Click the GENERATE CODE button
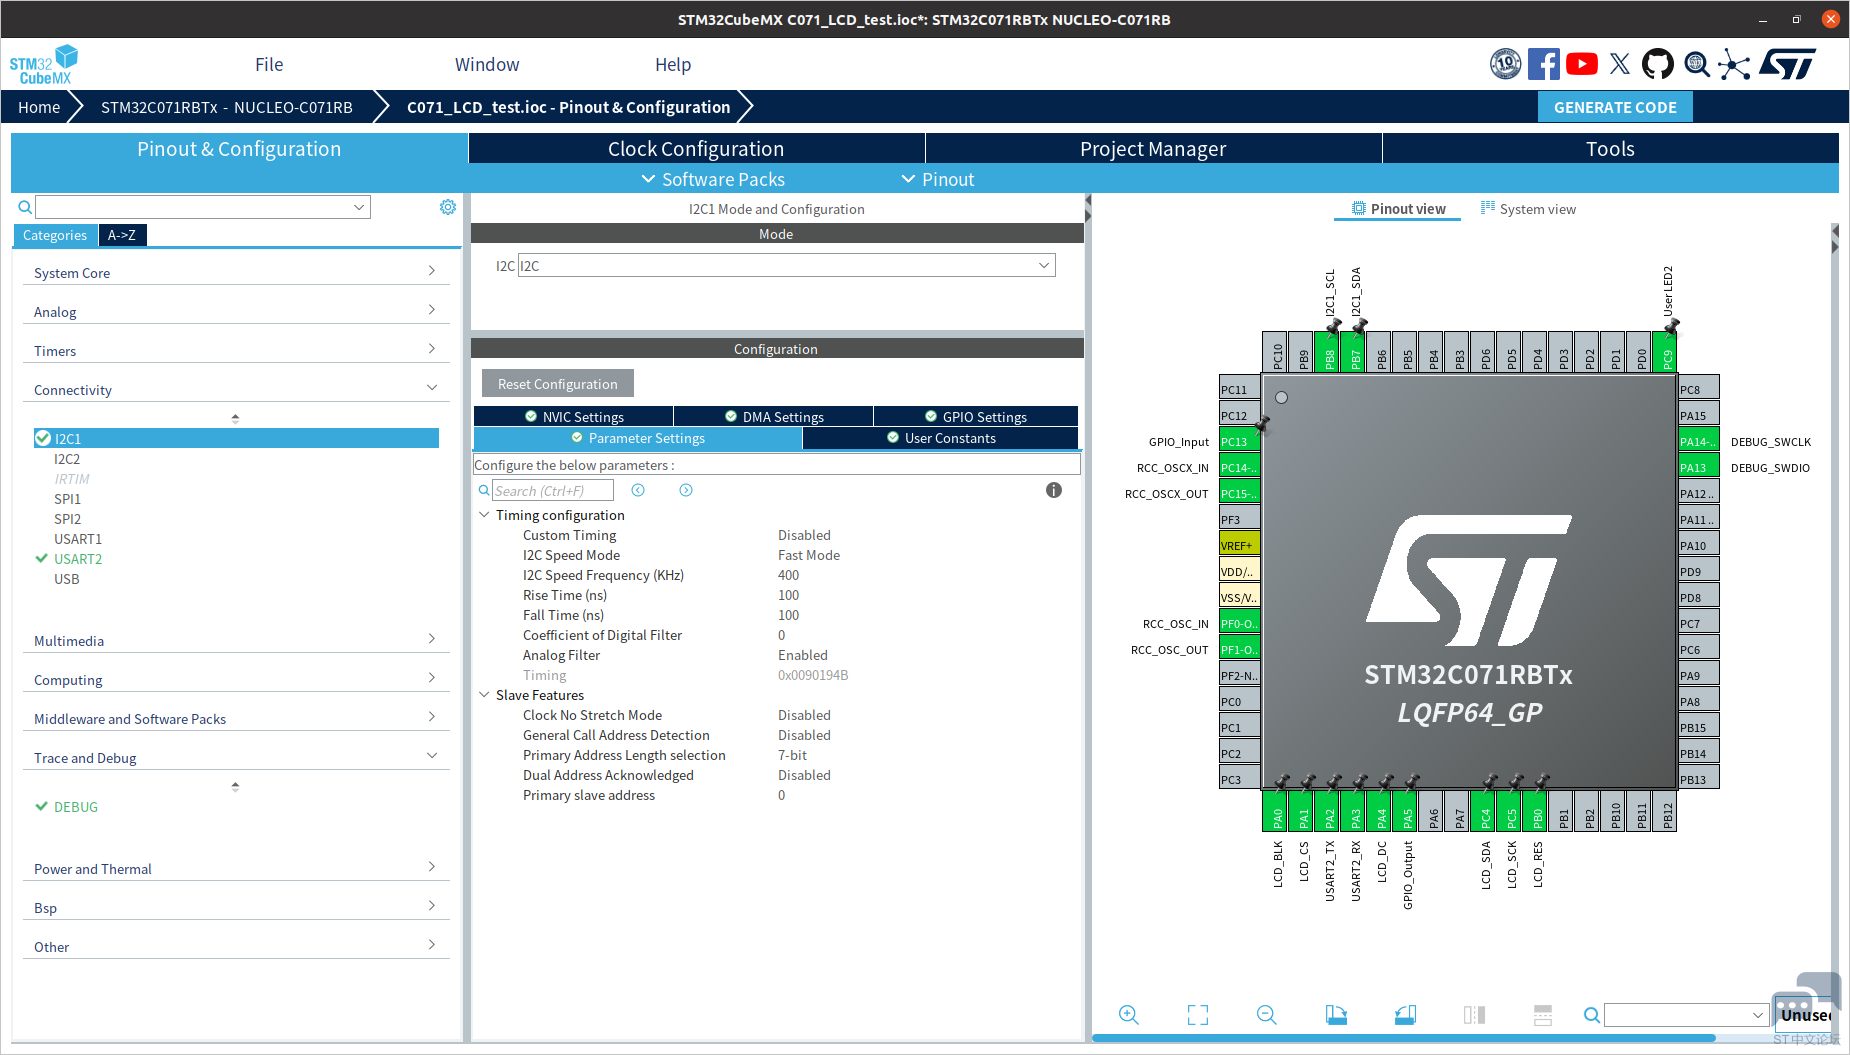 [1615, 107]
